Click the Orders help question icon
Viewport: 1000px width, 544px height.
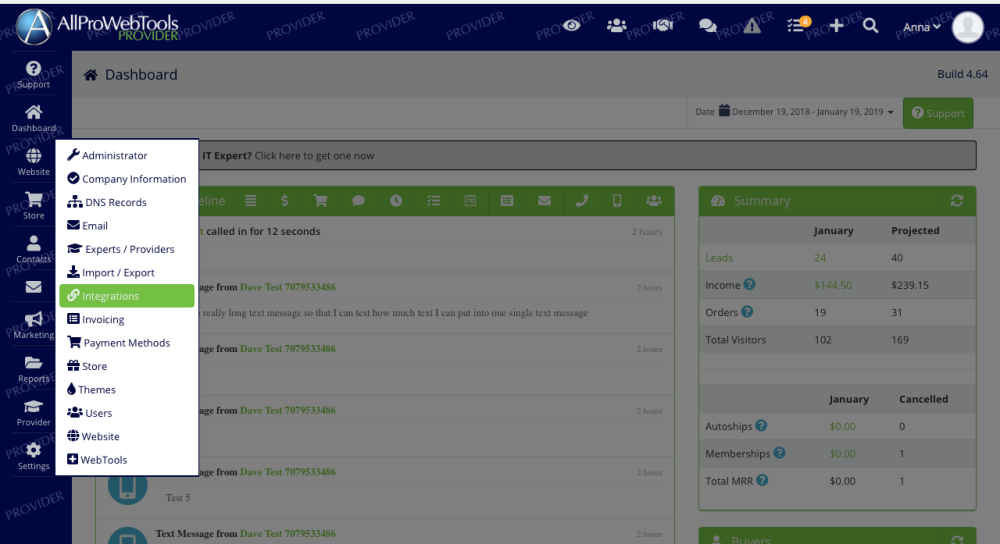click(747, 312)
